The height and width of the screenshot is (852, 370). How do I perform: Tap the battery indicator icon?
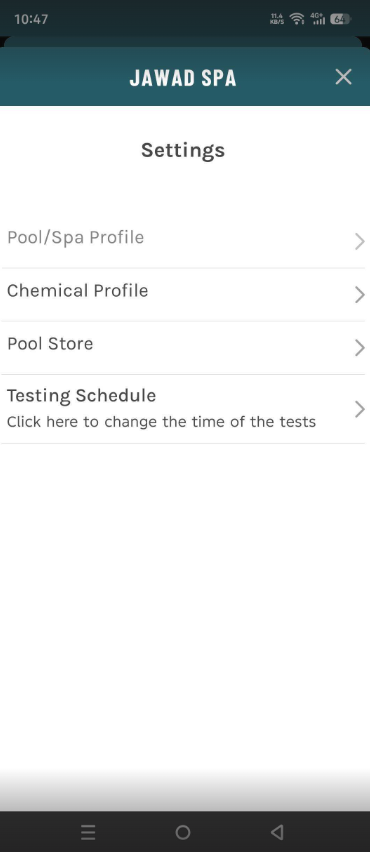(340, 19)
